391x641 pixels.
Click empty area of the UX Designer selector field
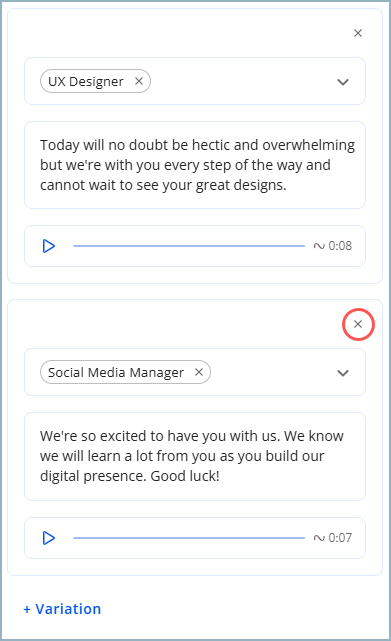[x=241, y=81]
